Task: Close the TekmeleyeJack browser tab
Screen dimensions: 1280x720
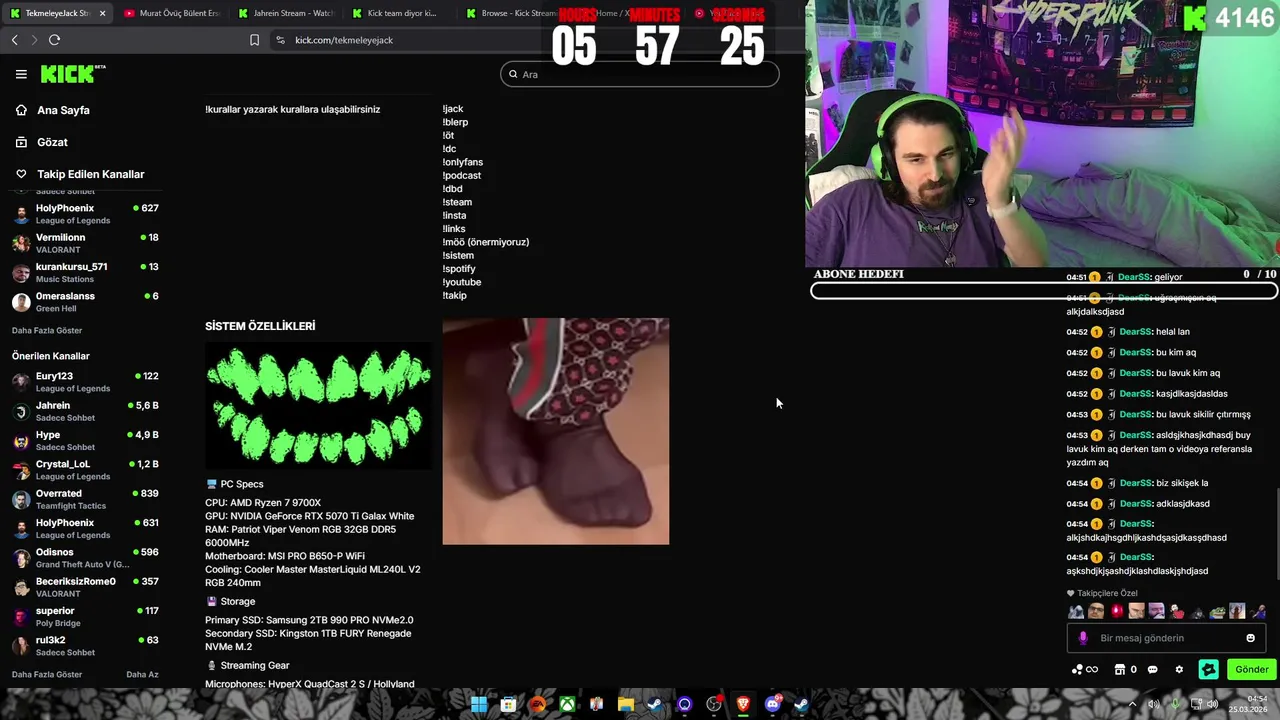Action: [x=102, y=14]
